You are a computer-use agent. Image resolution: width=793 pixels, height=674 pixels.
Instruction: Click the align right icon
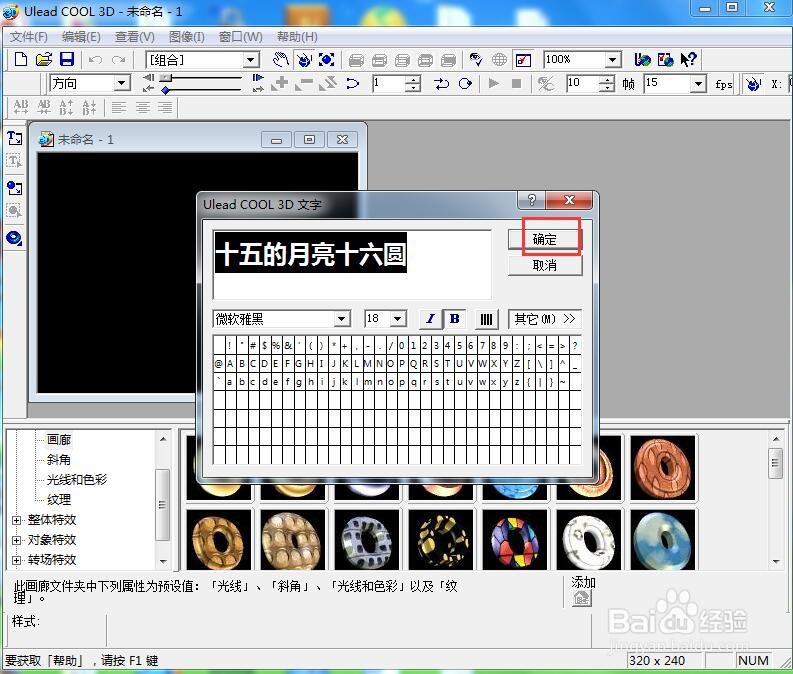[x=165, y=107]
